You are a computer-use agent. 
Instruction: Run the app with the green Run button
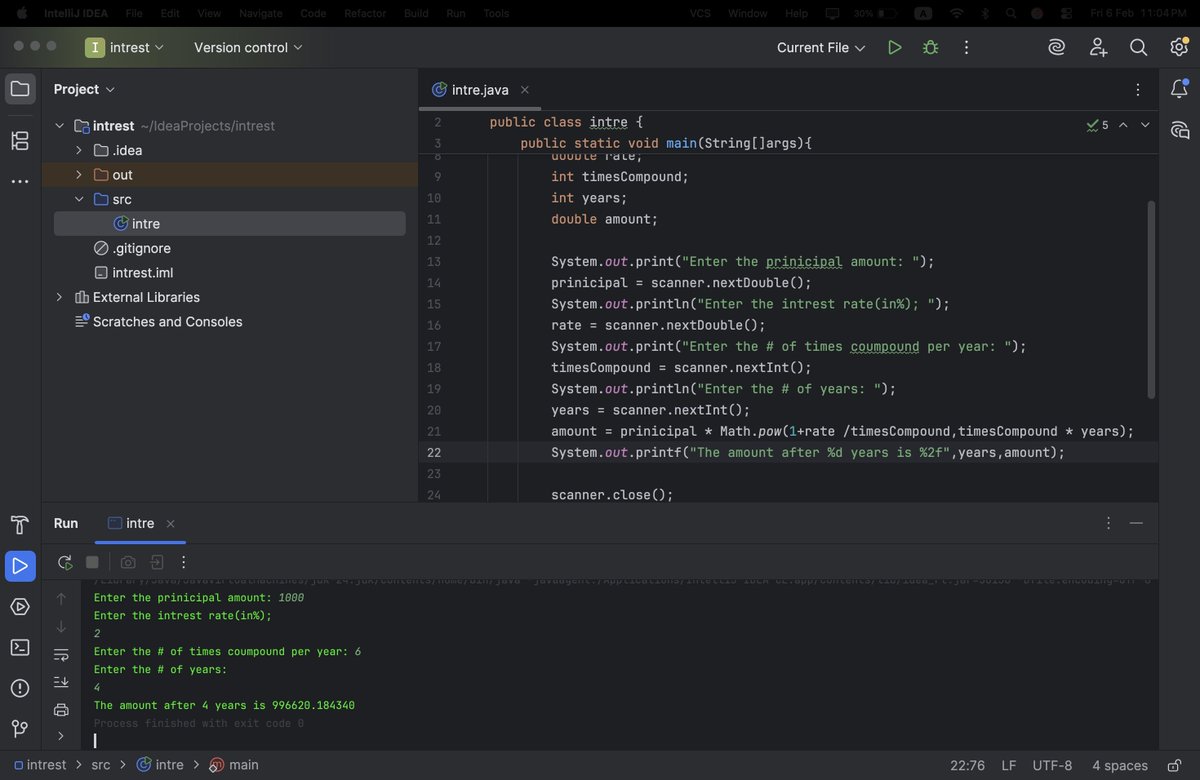[x=894, y=46]
